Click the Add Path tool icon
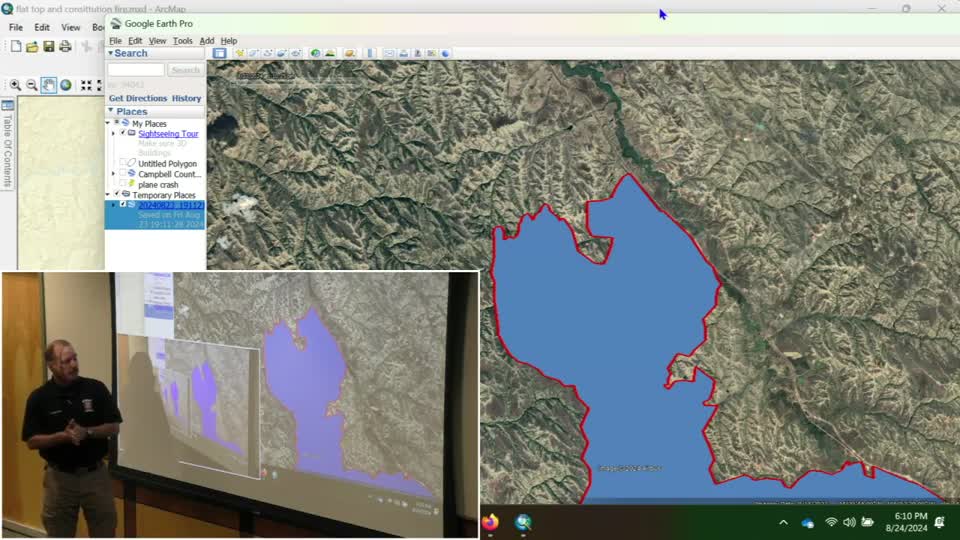Screen dimensions: 960x540 (x=268, y=53)
